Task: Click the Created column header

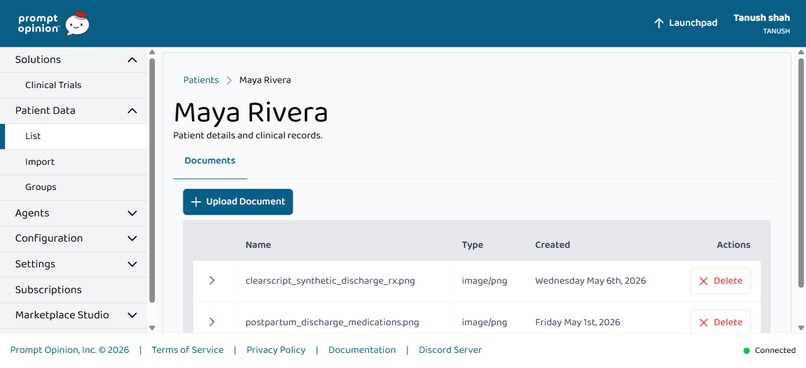Action: point(553,245)
